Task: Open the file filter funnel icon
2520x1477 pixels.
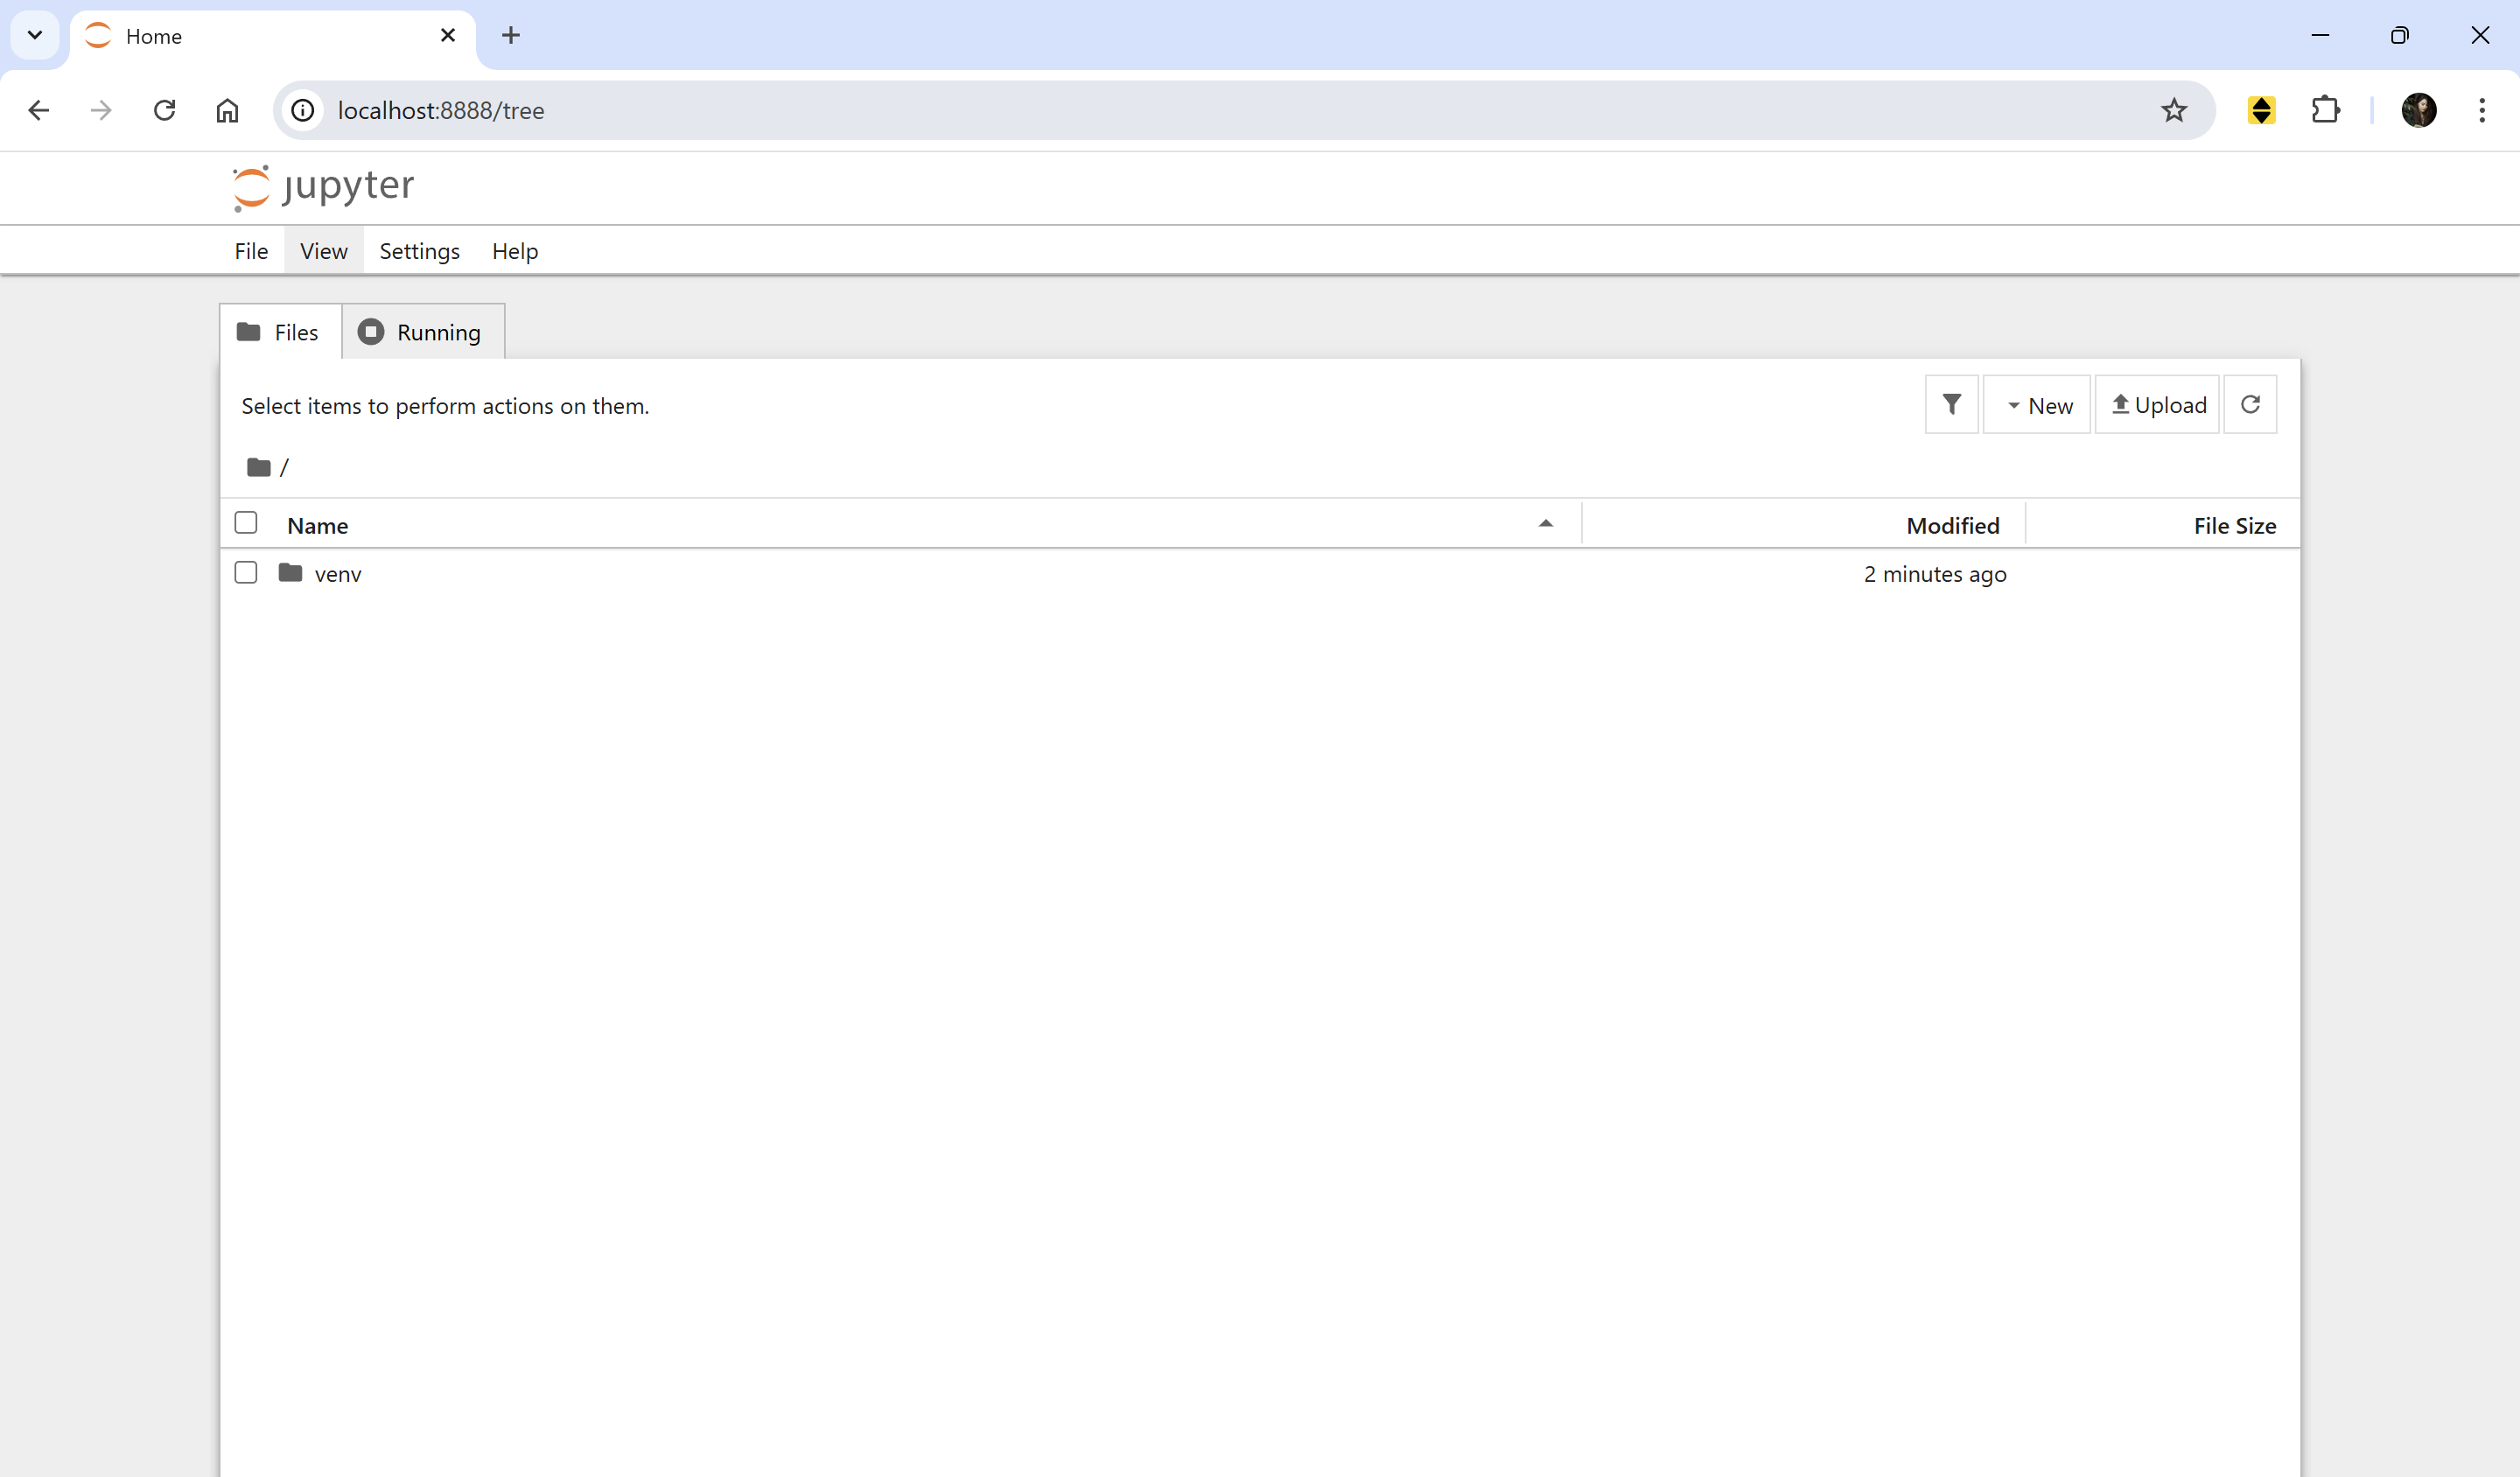Action: click(1951, 404)
